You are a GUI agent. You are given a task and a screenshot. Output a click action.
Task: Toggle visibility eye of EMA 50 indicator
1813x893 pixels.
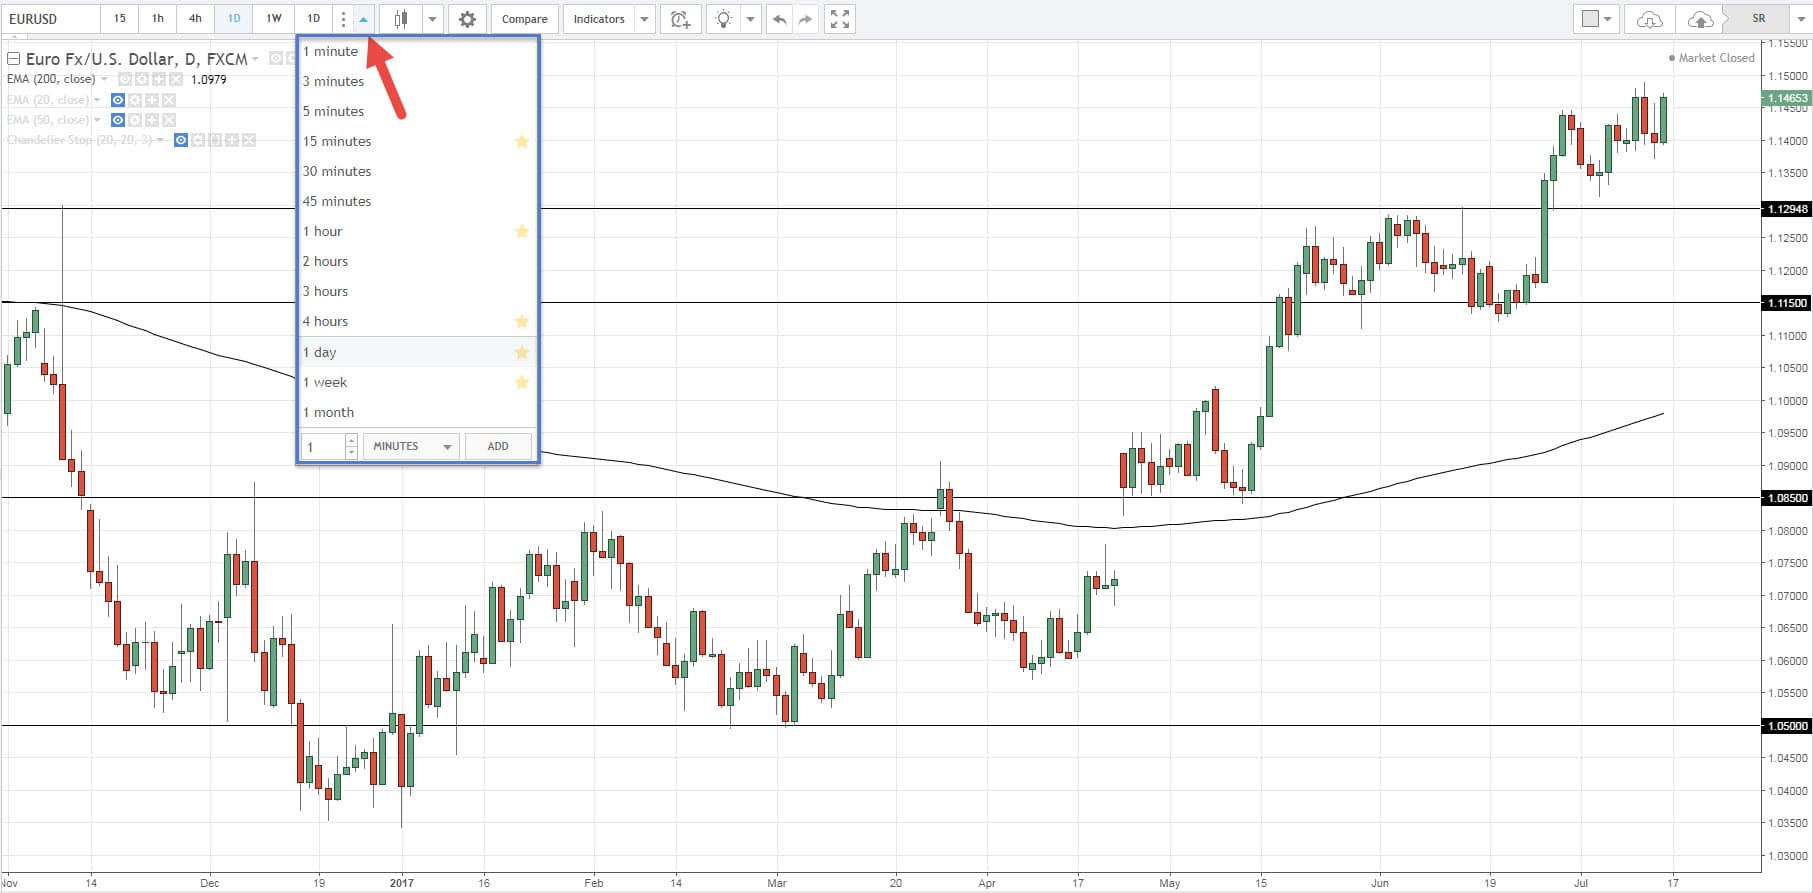pyautogui.click(x=118, y=120)
